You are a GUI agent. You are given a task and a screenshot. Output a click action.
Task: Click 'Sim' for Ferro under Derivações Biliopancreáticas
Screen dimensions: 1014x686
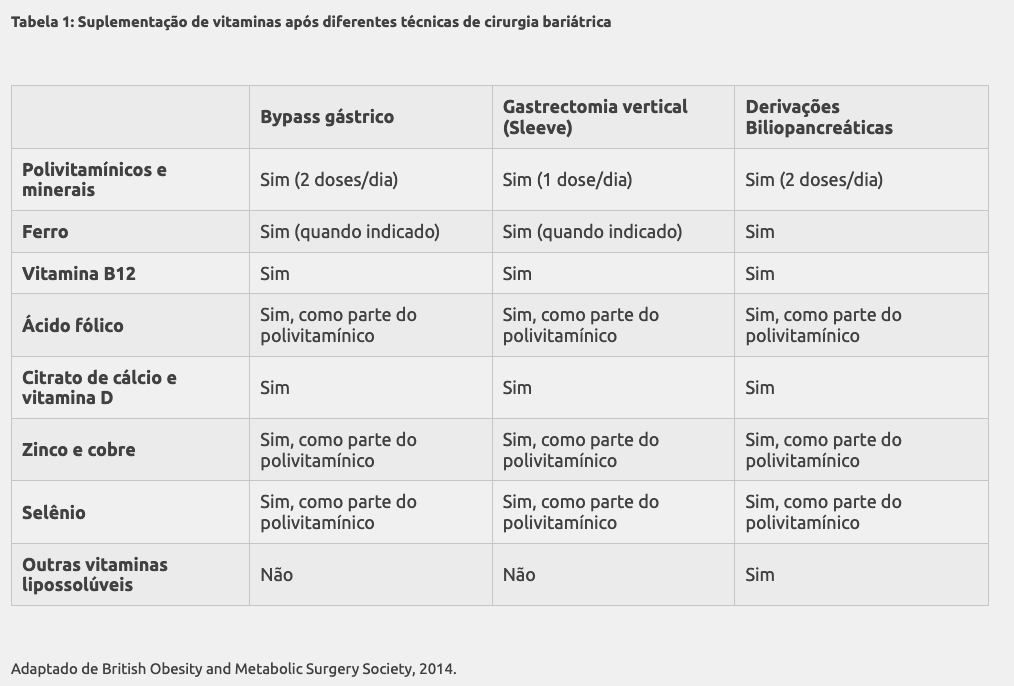pos(759,231)
